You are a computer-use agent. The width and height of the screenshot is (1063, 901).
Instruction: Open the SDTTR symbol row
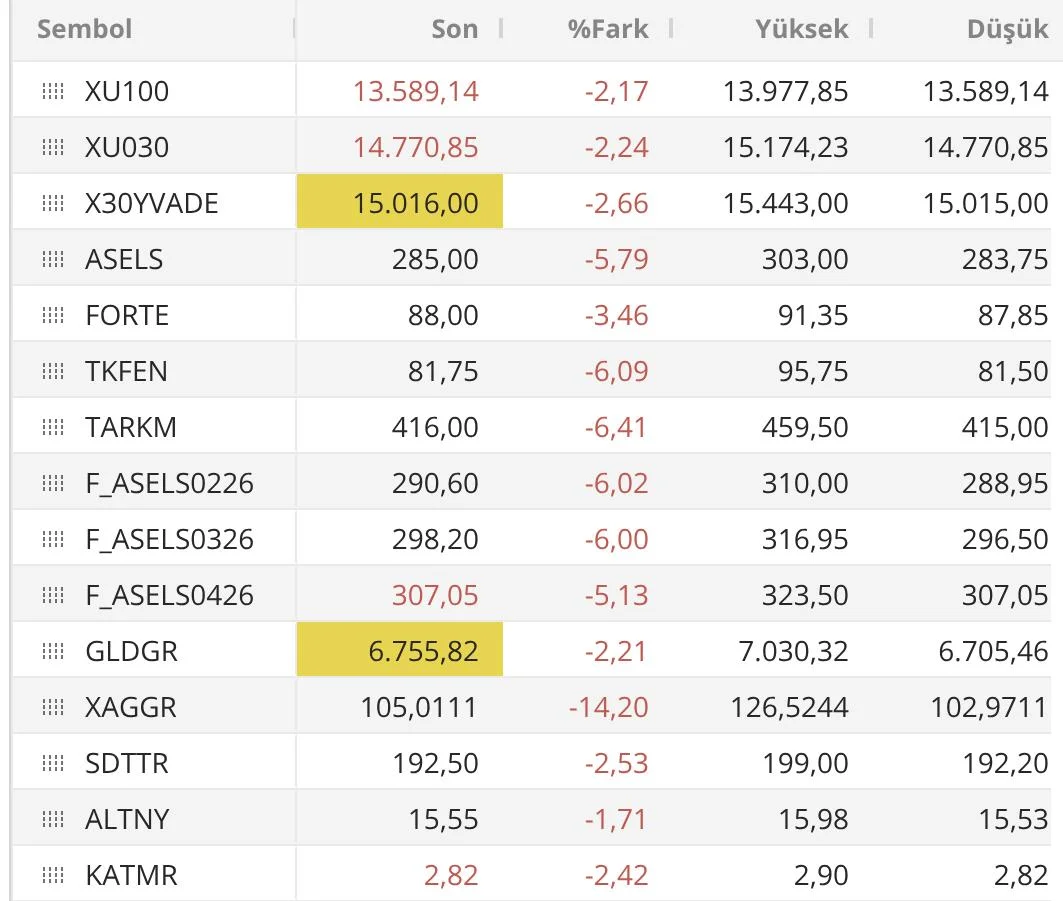[127, 764]
